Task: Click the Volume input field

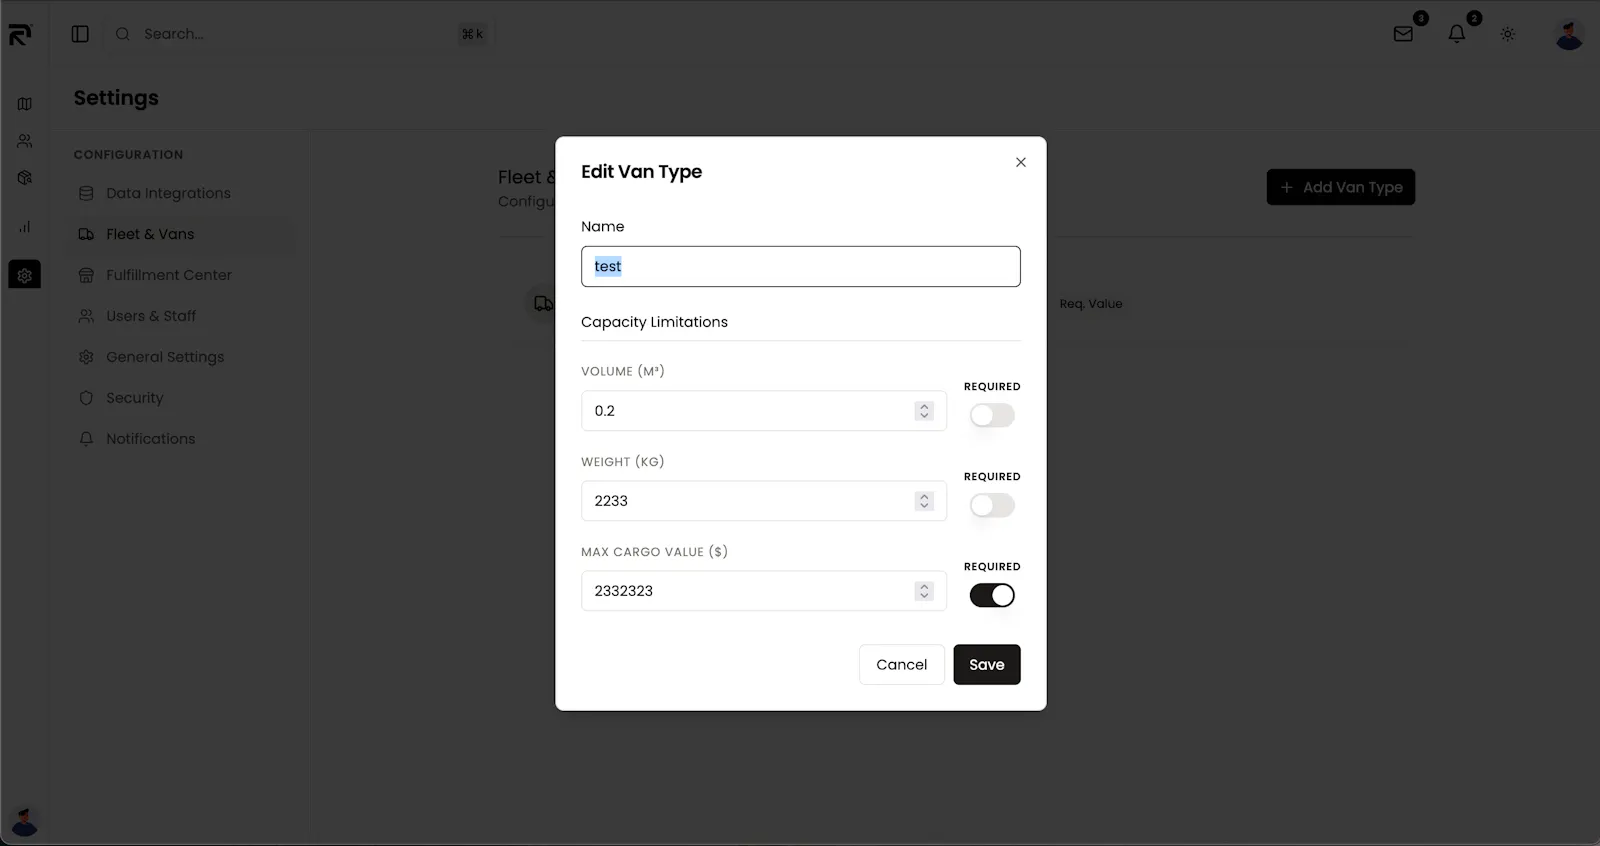Action: point(764,411)
